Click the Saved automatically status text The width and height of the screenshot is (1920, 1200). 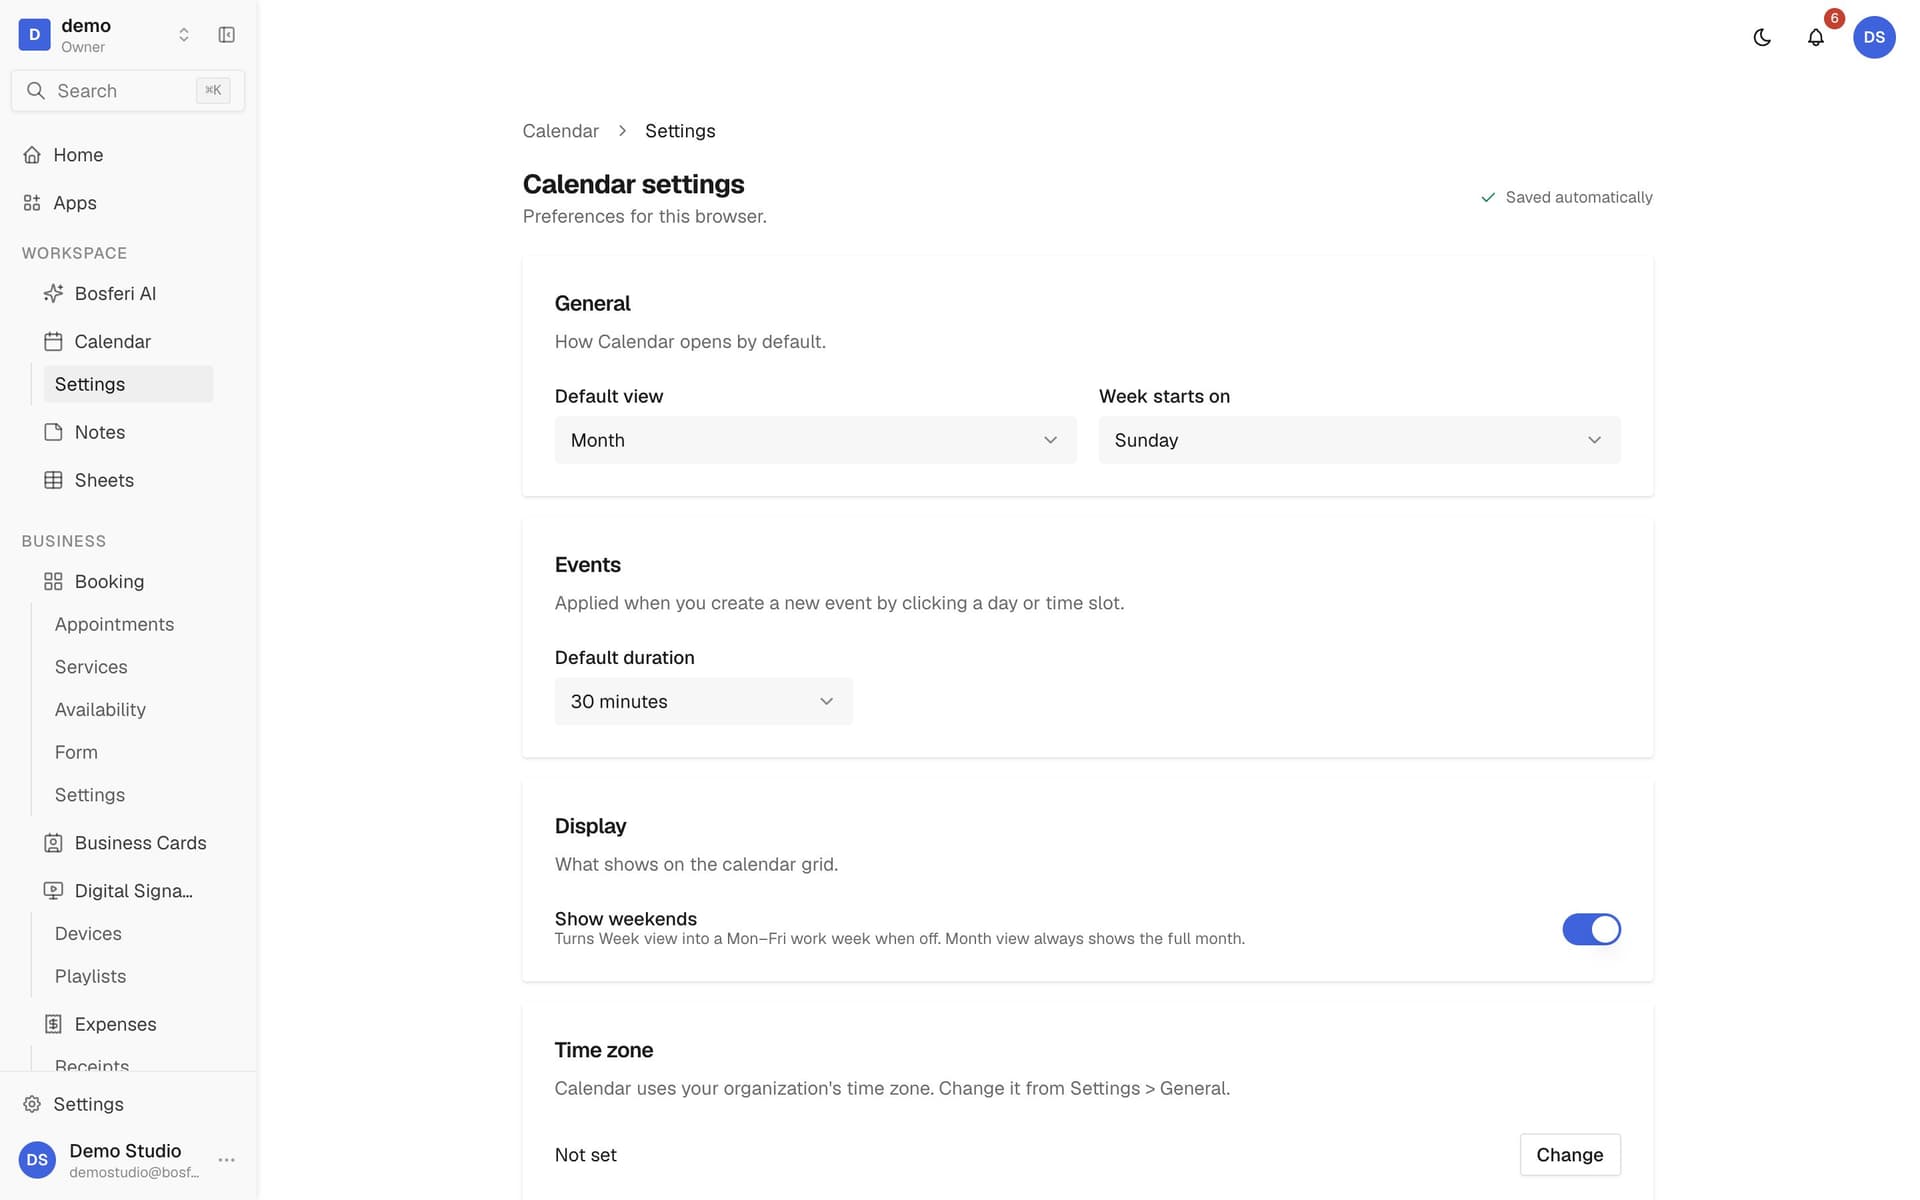[x=1578, y=197]
